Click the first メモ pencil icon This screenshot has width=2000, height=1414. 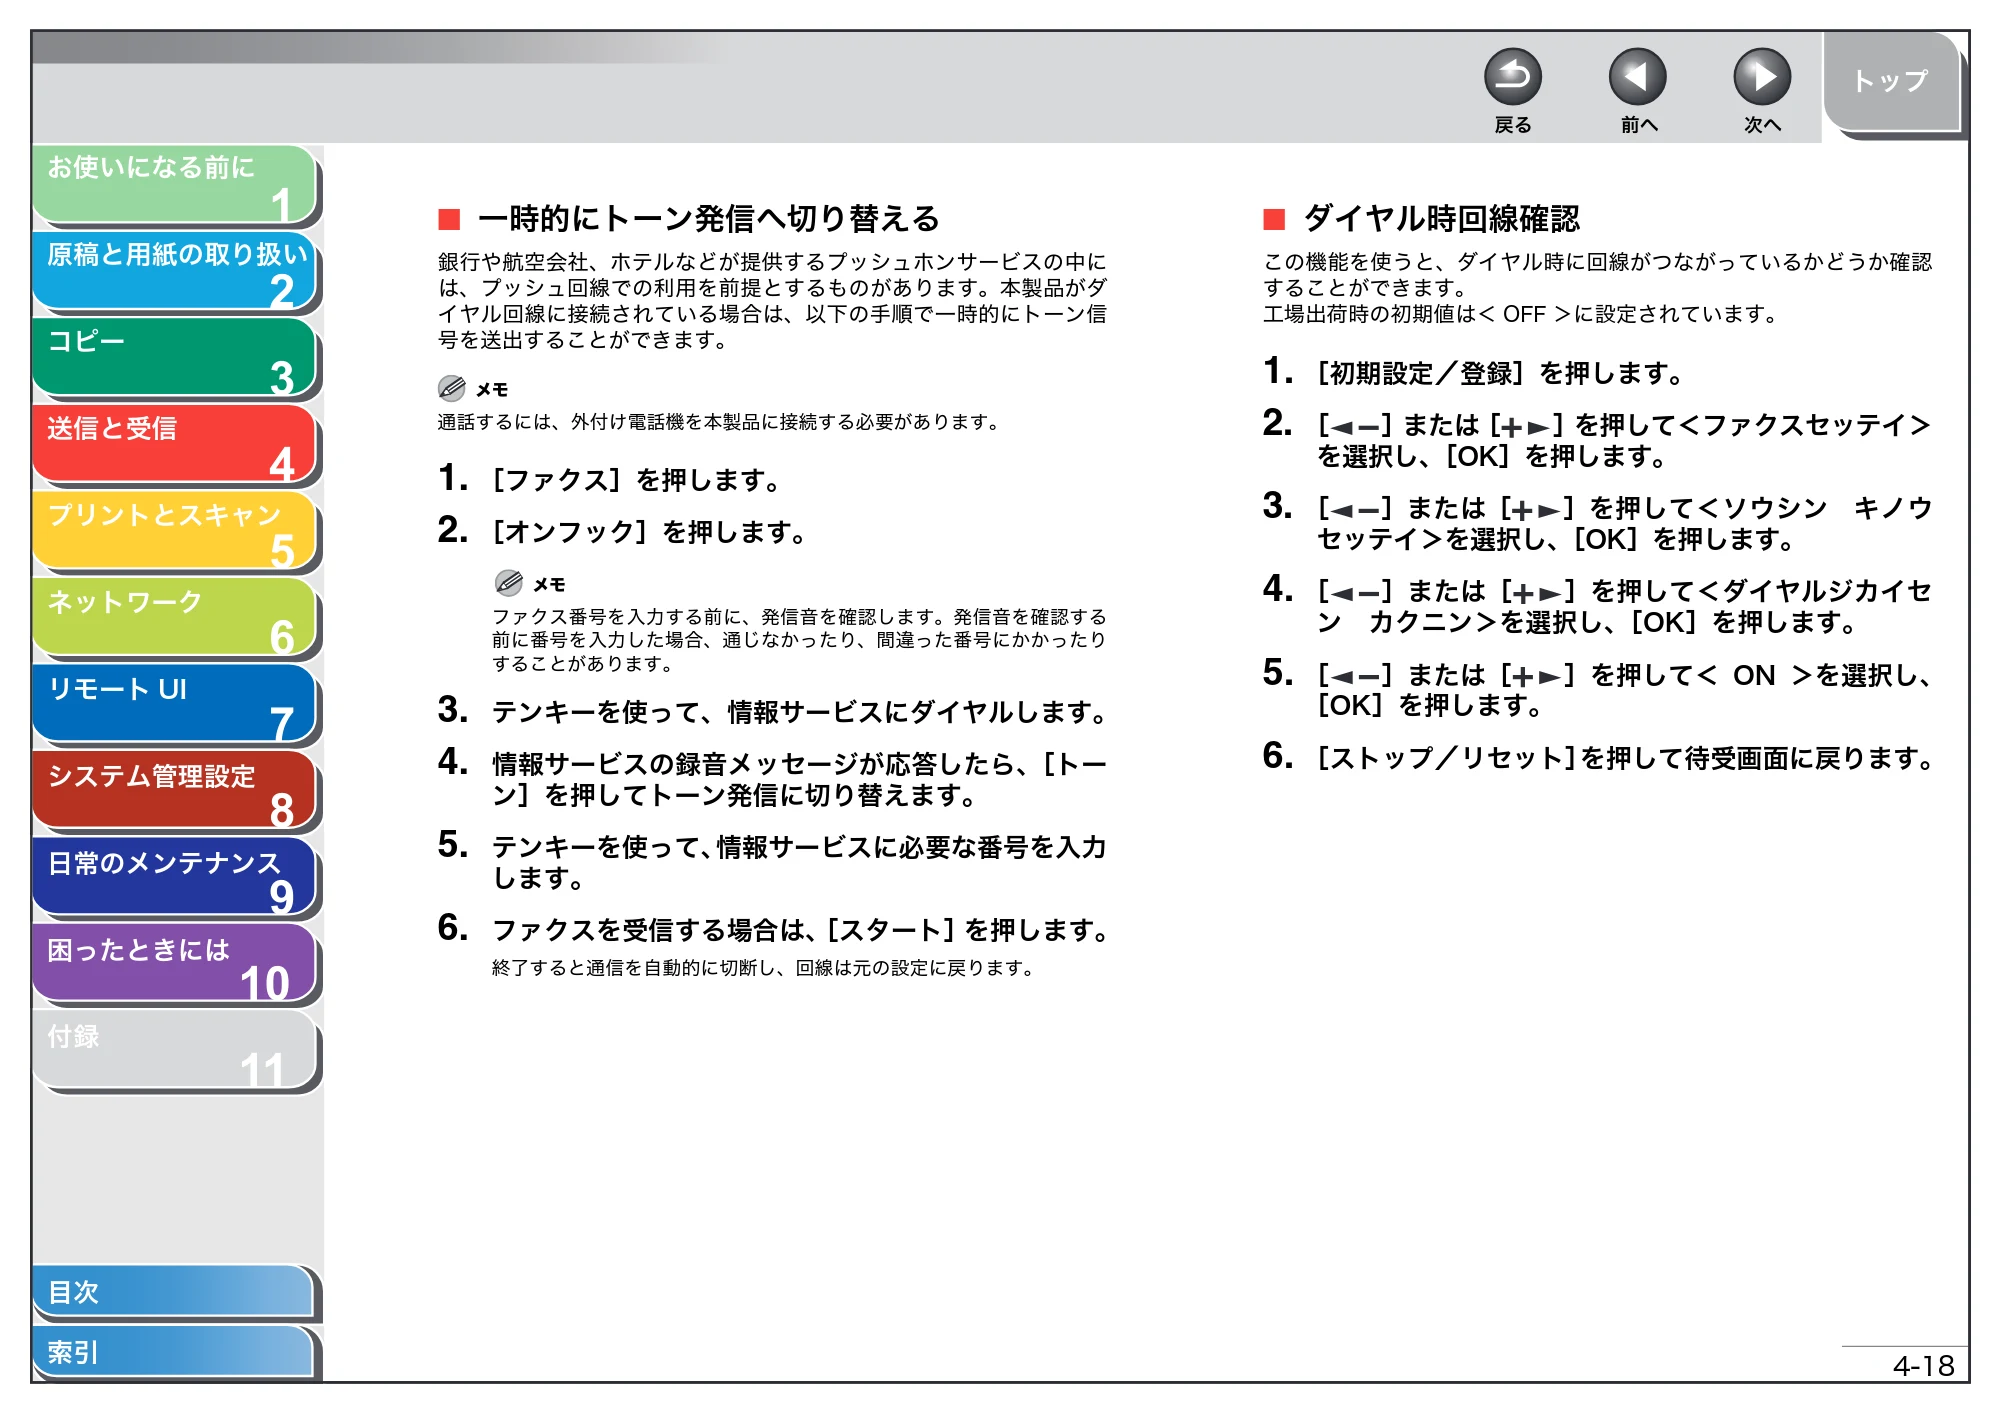452,388
